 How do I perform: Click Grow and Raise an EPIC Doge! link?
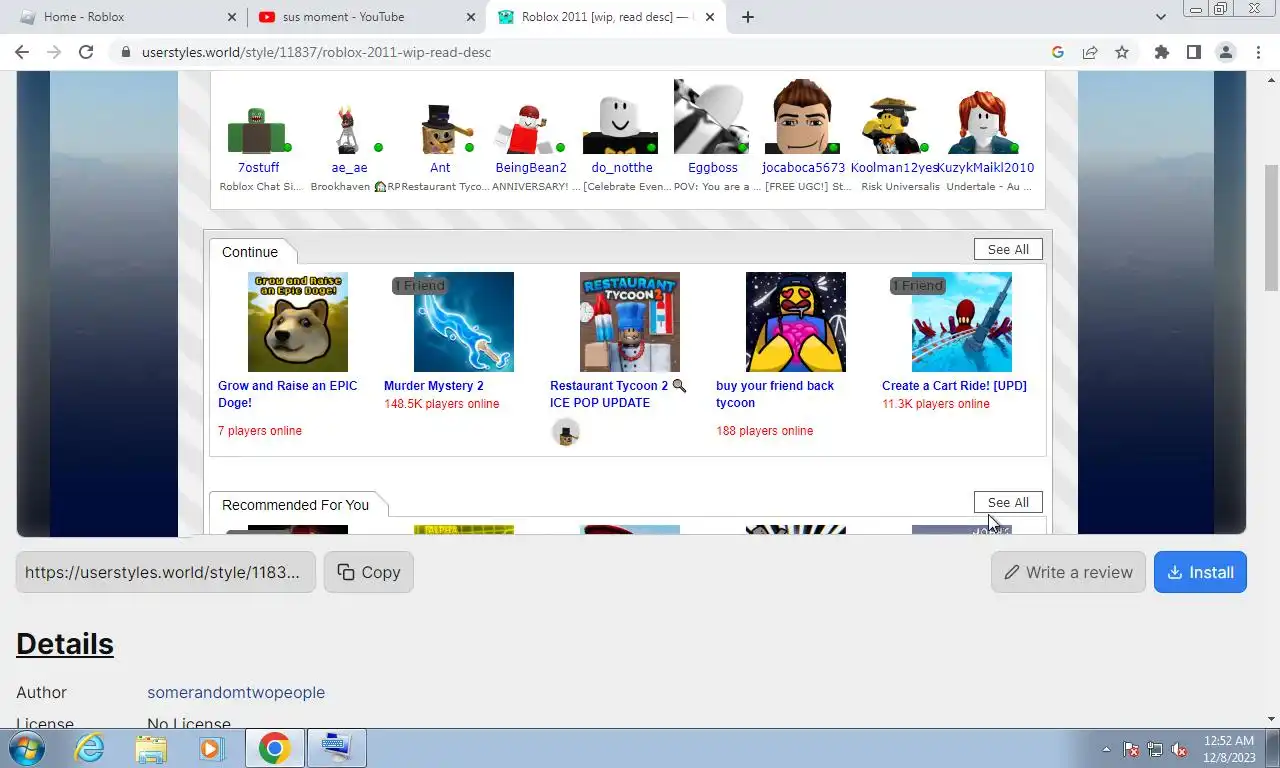[287, 394]
